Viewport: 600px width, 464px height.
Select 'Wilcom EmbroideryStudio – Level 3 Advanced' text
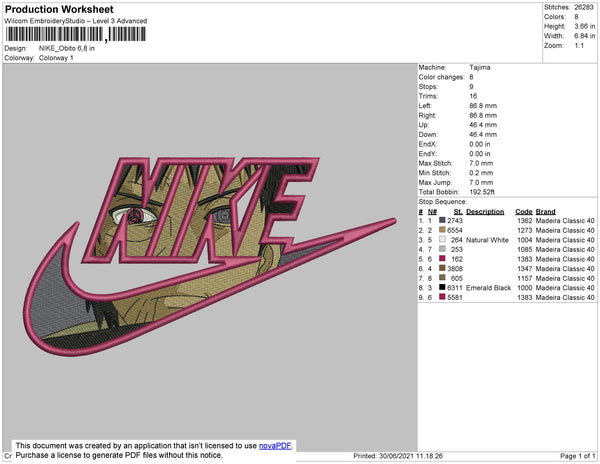(x=76, y=21)
